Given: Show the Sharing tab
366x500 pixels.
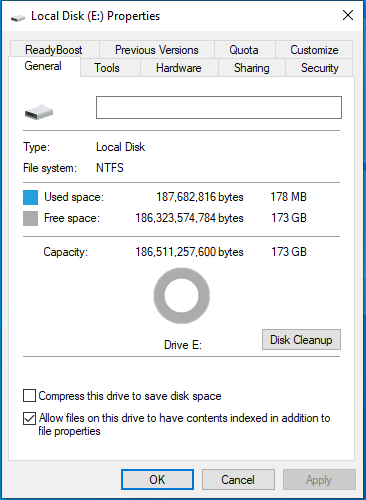Looking at the screenshot, I should (x=252, y=68).
